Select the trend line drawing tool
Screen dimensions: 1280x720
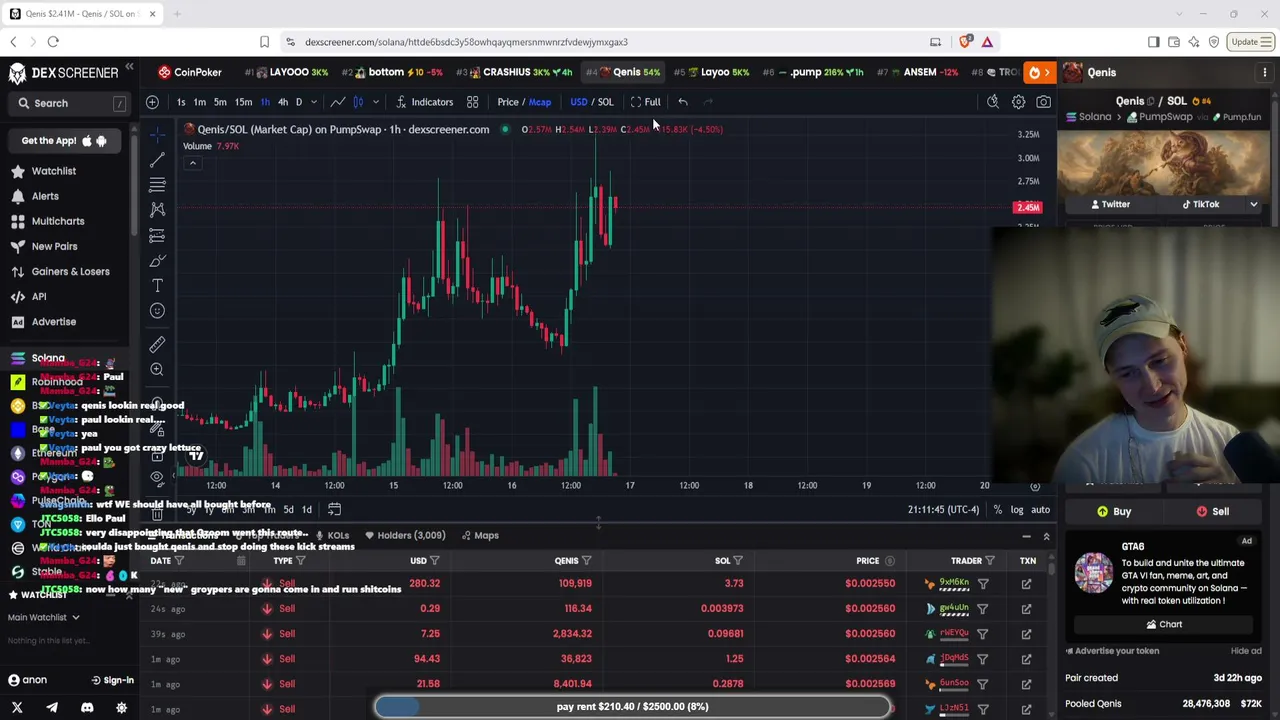click(x=157, y=160)
